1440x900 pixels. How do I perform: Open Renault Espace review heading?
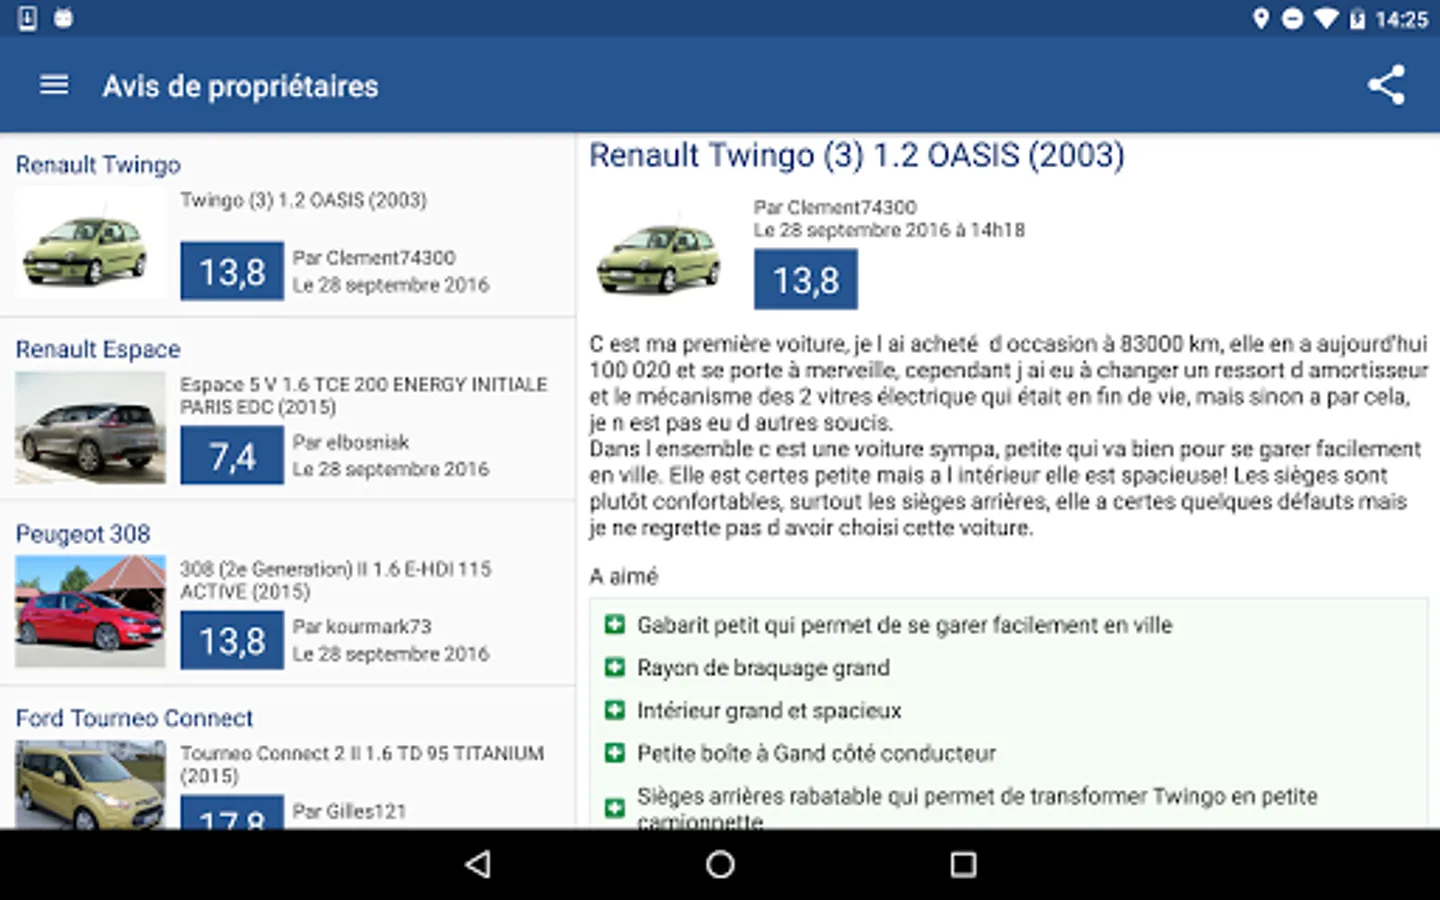(x=98, y=349)
